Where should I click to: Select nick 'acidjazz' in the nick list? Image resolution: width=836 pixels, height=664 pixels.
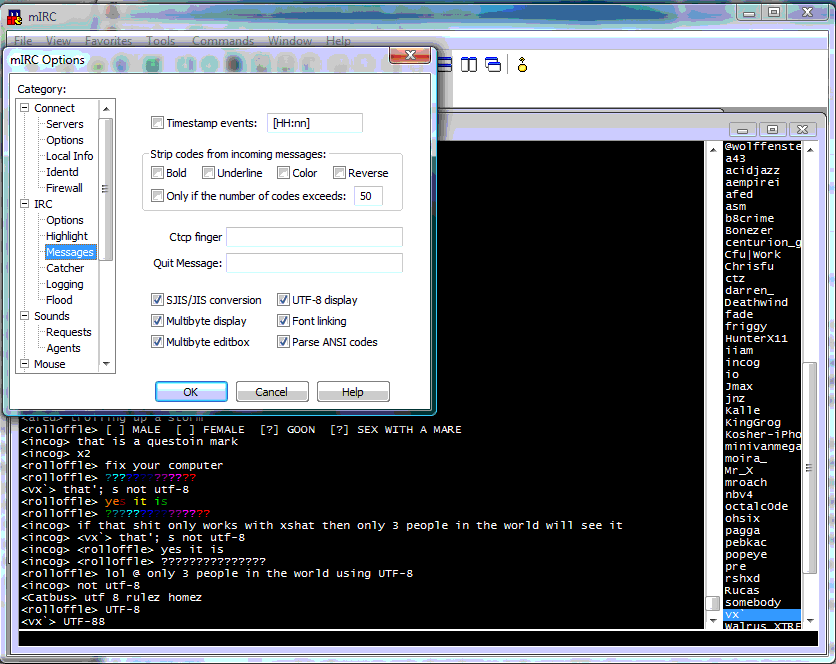(752, 170)
